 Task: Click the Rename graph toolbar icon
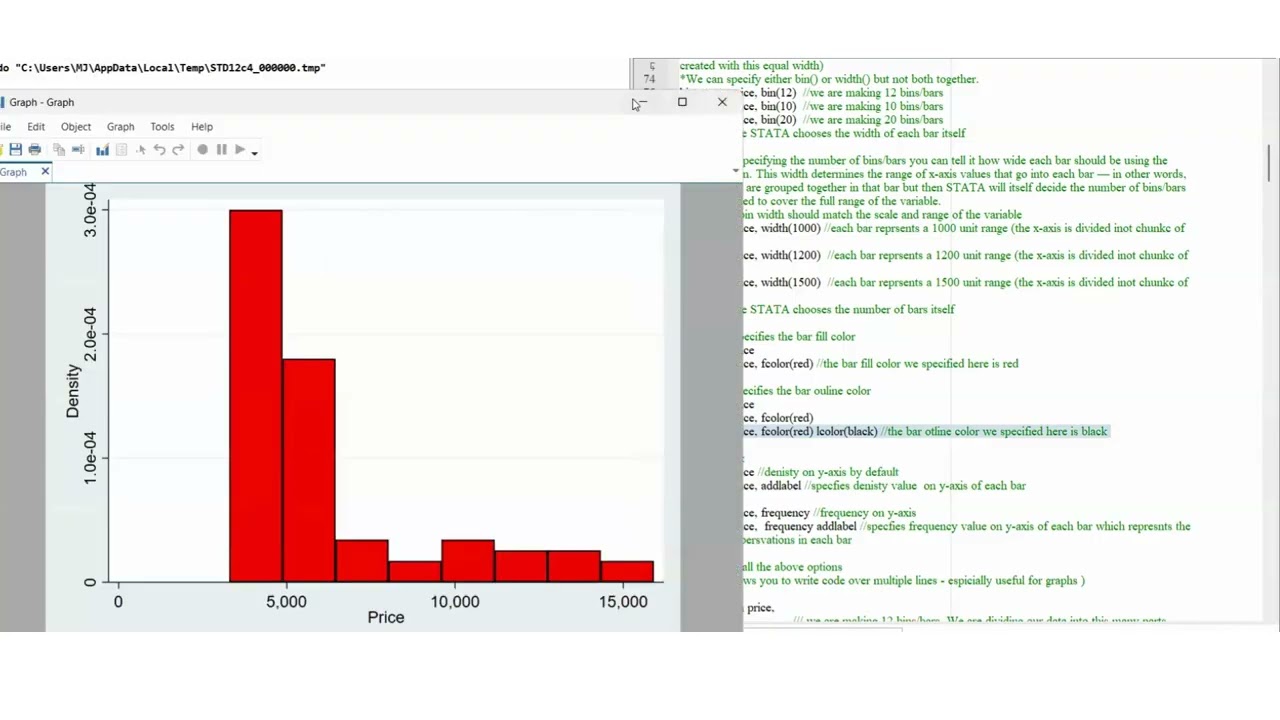tap(78, 150)
